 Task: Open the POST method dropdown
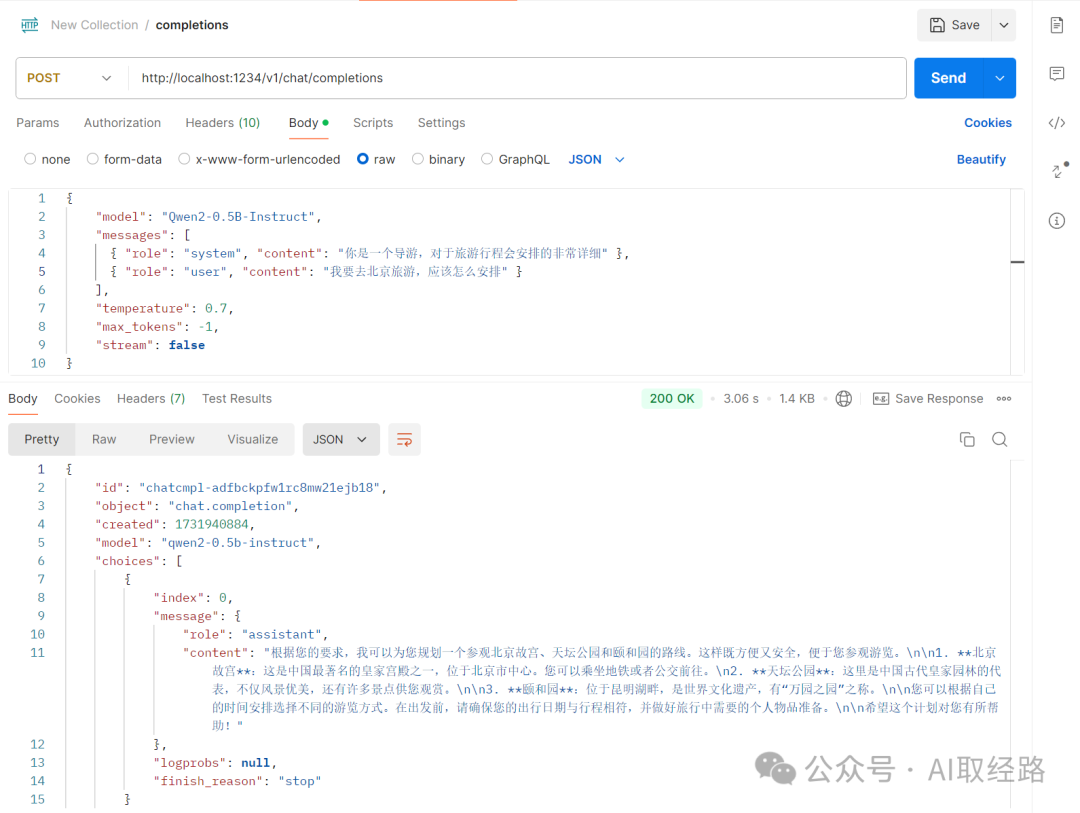70,78
